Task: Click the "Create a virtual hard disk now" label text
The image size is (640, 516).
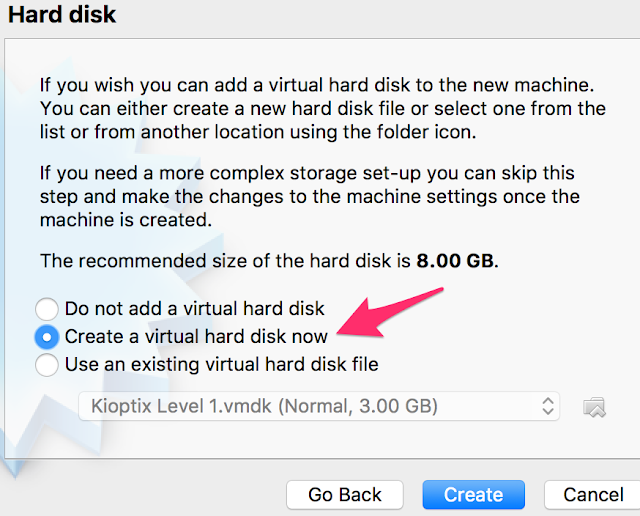Action: 196,337
